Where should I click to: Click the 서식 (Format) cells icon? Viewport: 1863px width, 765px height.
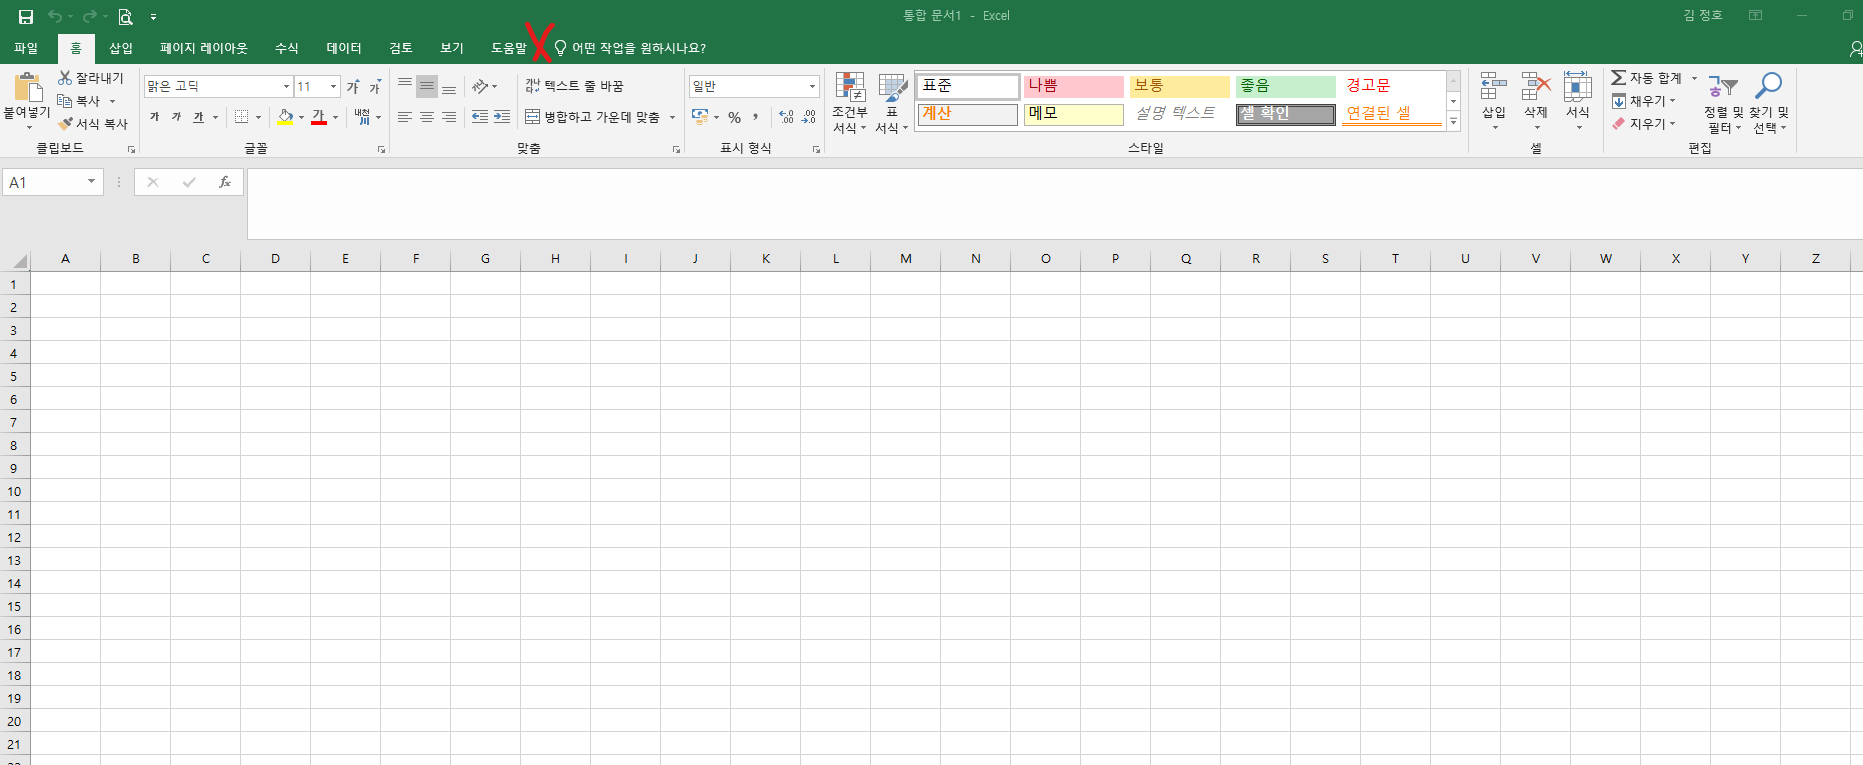(1578, 87)
